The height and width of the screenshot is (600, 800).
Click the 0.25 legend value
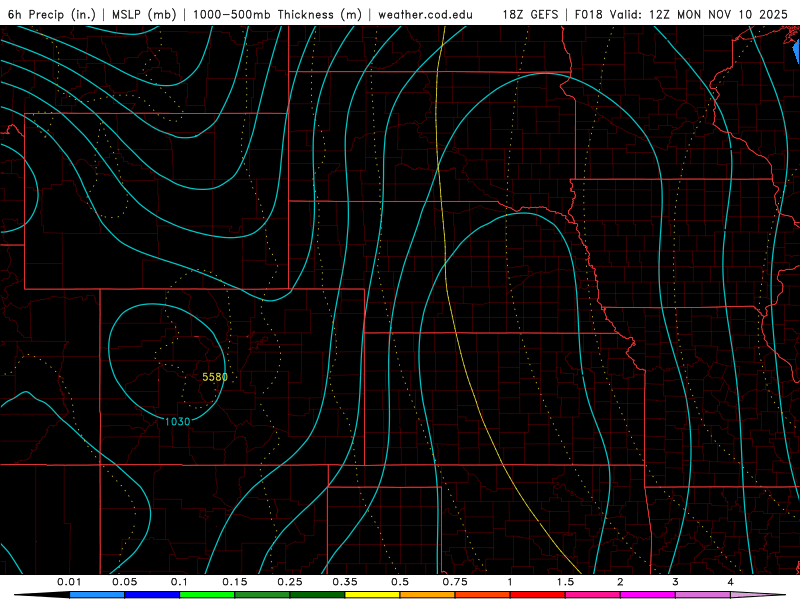pyautogui.click(x=290, y=582)
